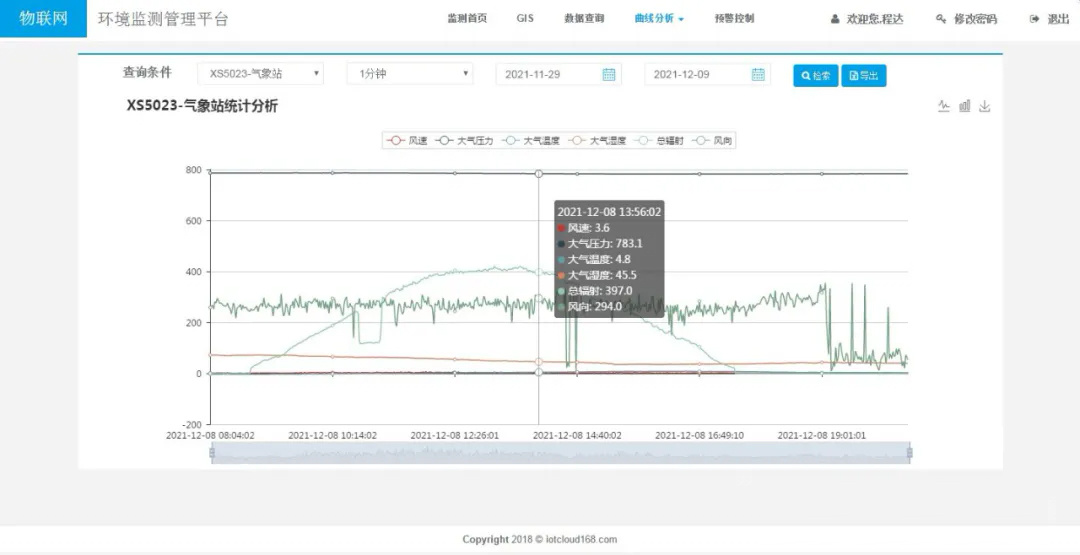
Task: Go to 监测首页 in navigation bar
Action: pos(467,19)
